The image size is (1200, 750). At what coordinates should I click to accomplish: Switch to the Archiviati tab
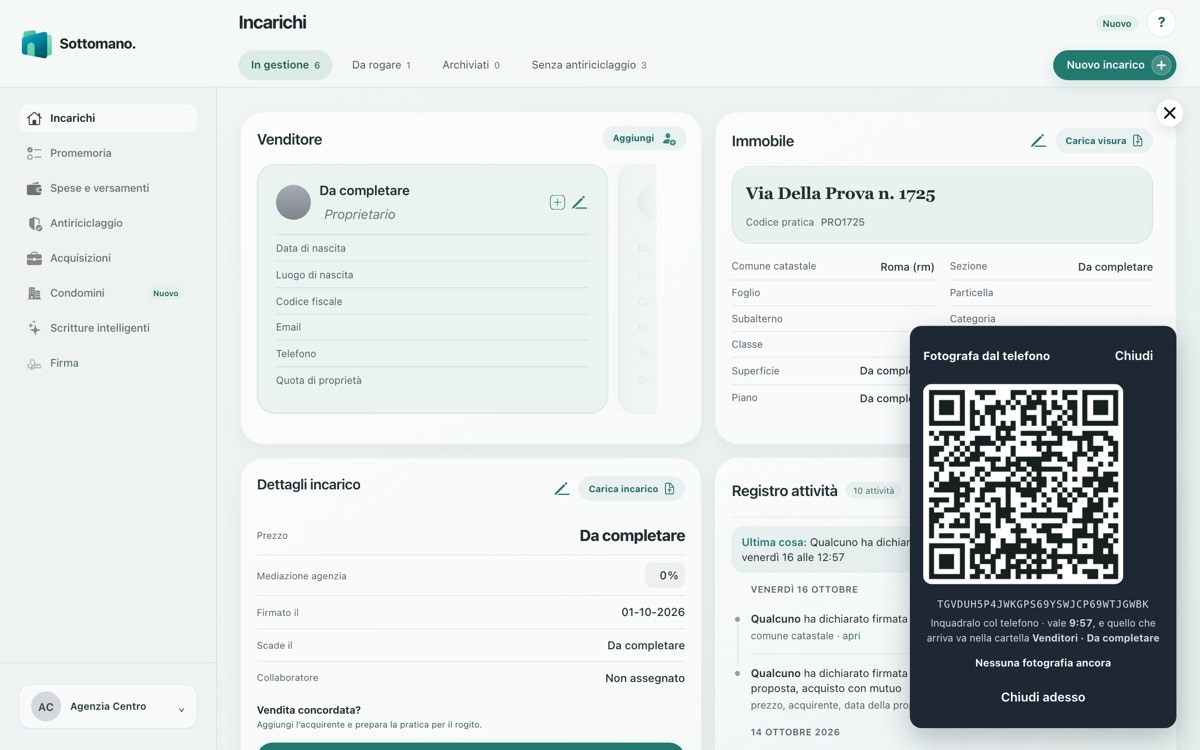click(471, 65)
